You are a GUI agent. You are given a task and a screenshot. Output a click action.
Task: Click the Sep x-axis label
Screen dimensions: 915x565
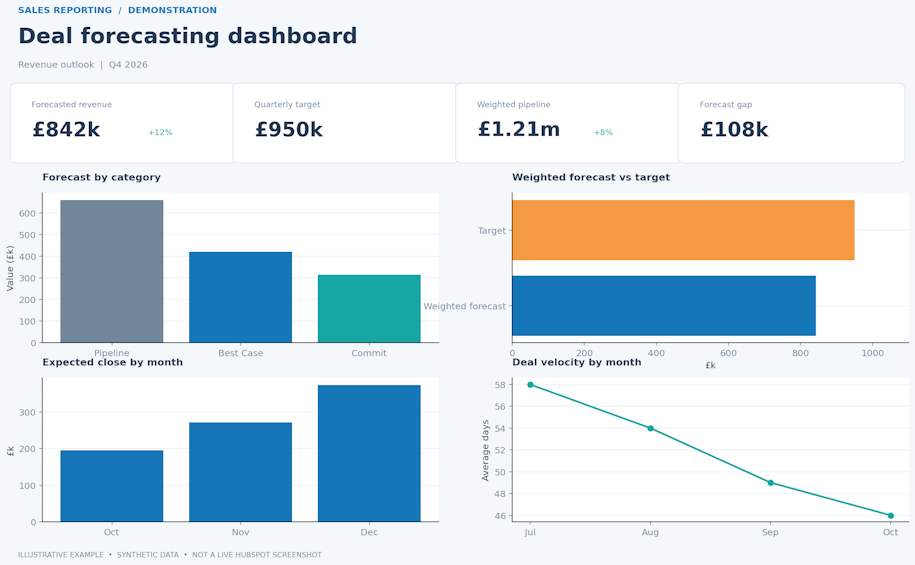[770, 532]
